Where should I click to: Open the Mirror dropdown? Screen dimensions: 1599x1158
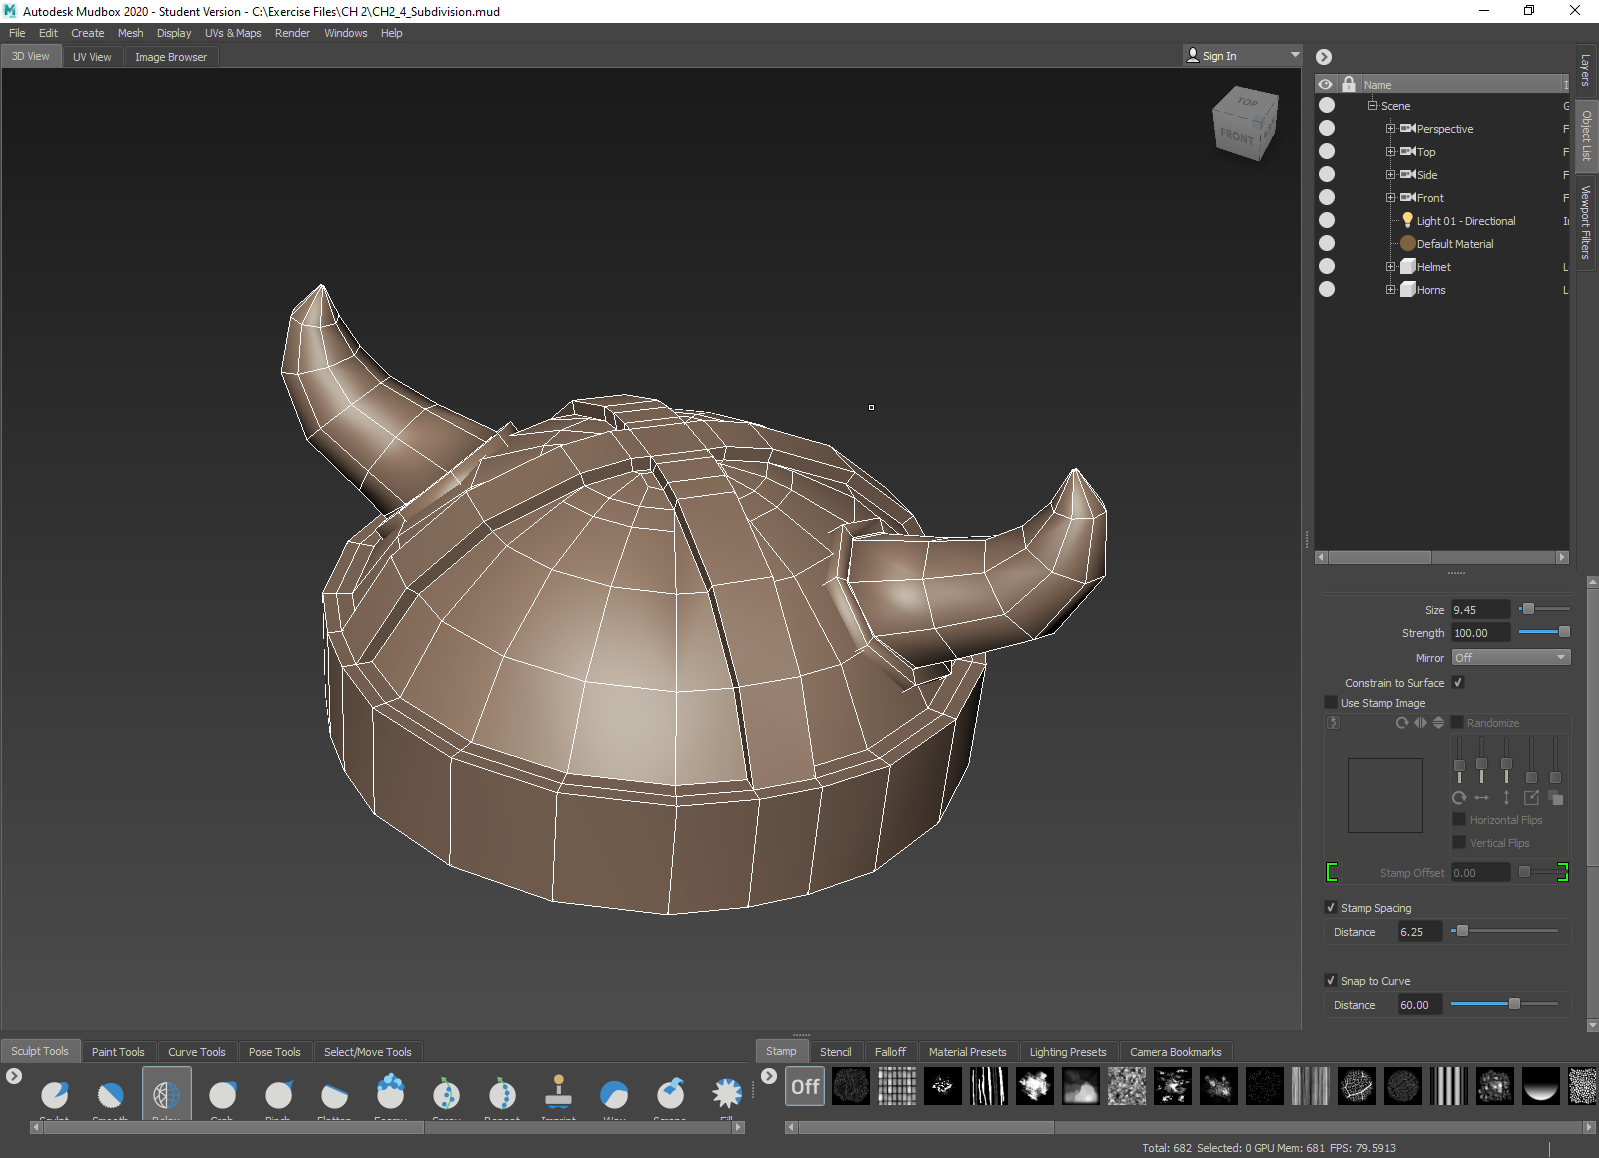1510,658
